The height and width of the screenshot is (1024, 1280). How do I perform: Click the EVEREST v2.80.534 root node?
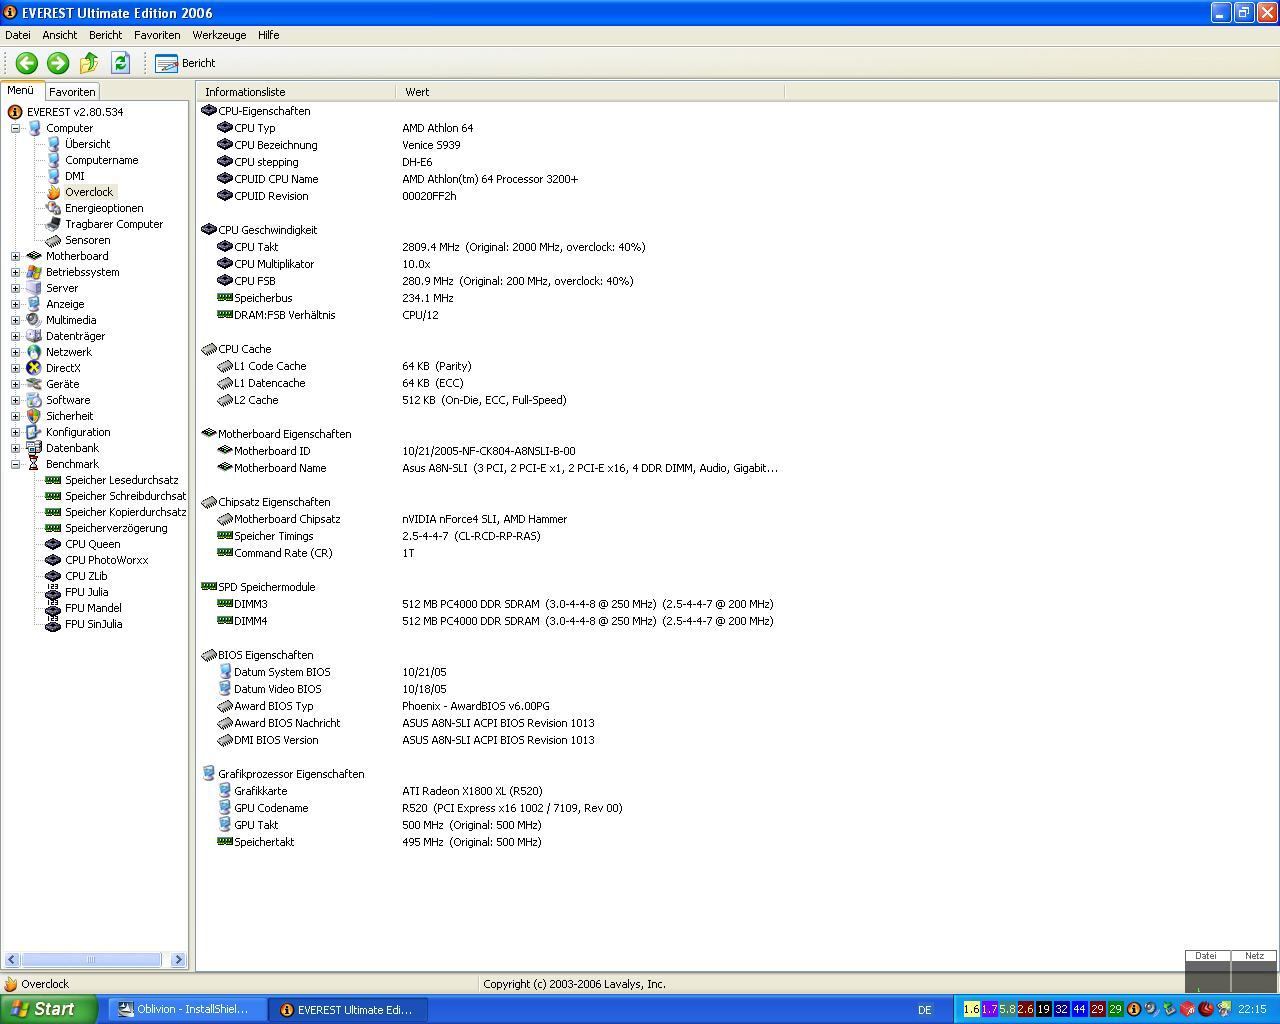click(x=75, y=112)
